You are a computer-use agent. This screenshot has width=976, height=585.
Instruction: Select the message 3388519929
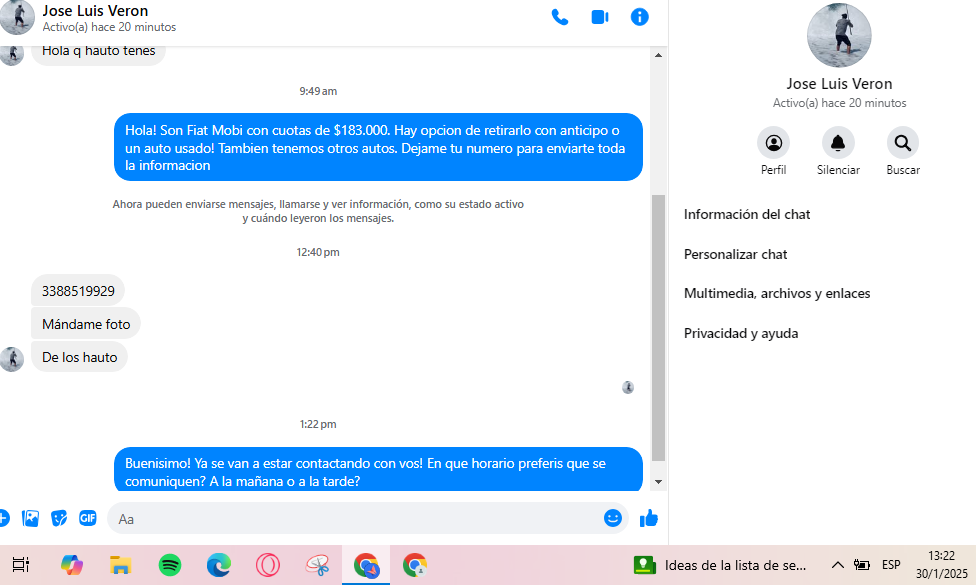(x=78, y=291)
